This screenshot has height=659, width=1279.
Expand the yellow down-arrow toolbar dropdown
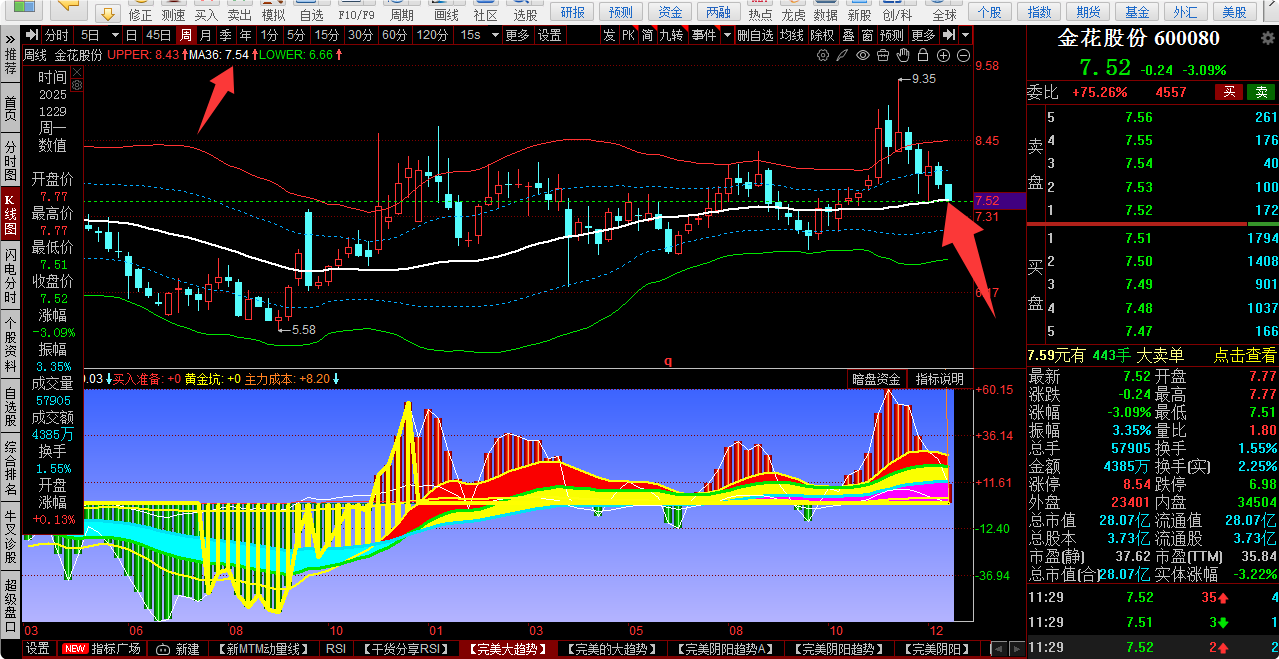click(x=108, y=14)
